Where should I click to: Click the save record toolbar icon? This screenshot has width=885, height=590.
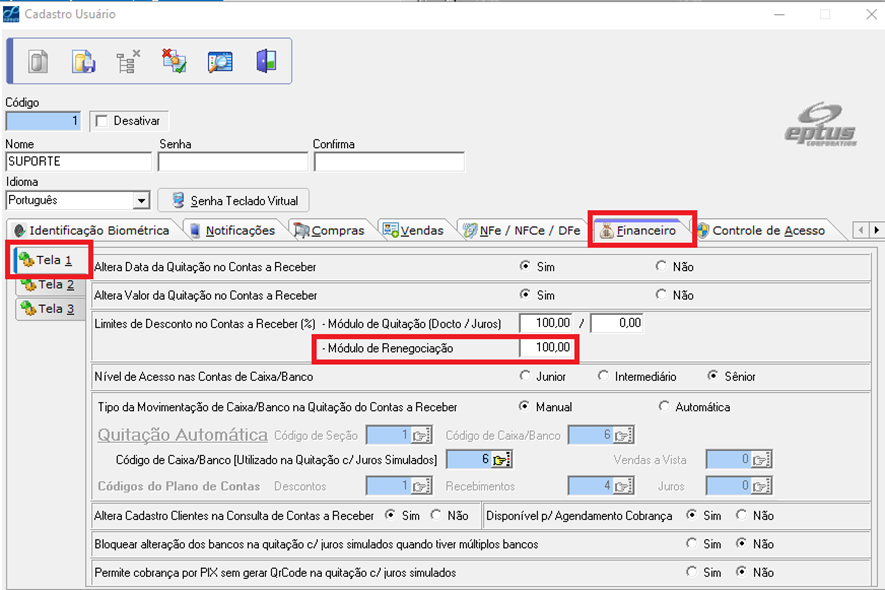(83, 61)
